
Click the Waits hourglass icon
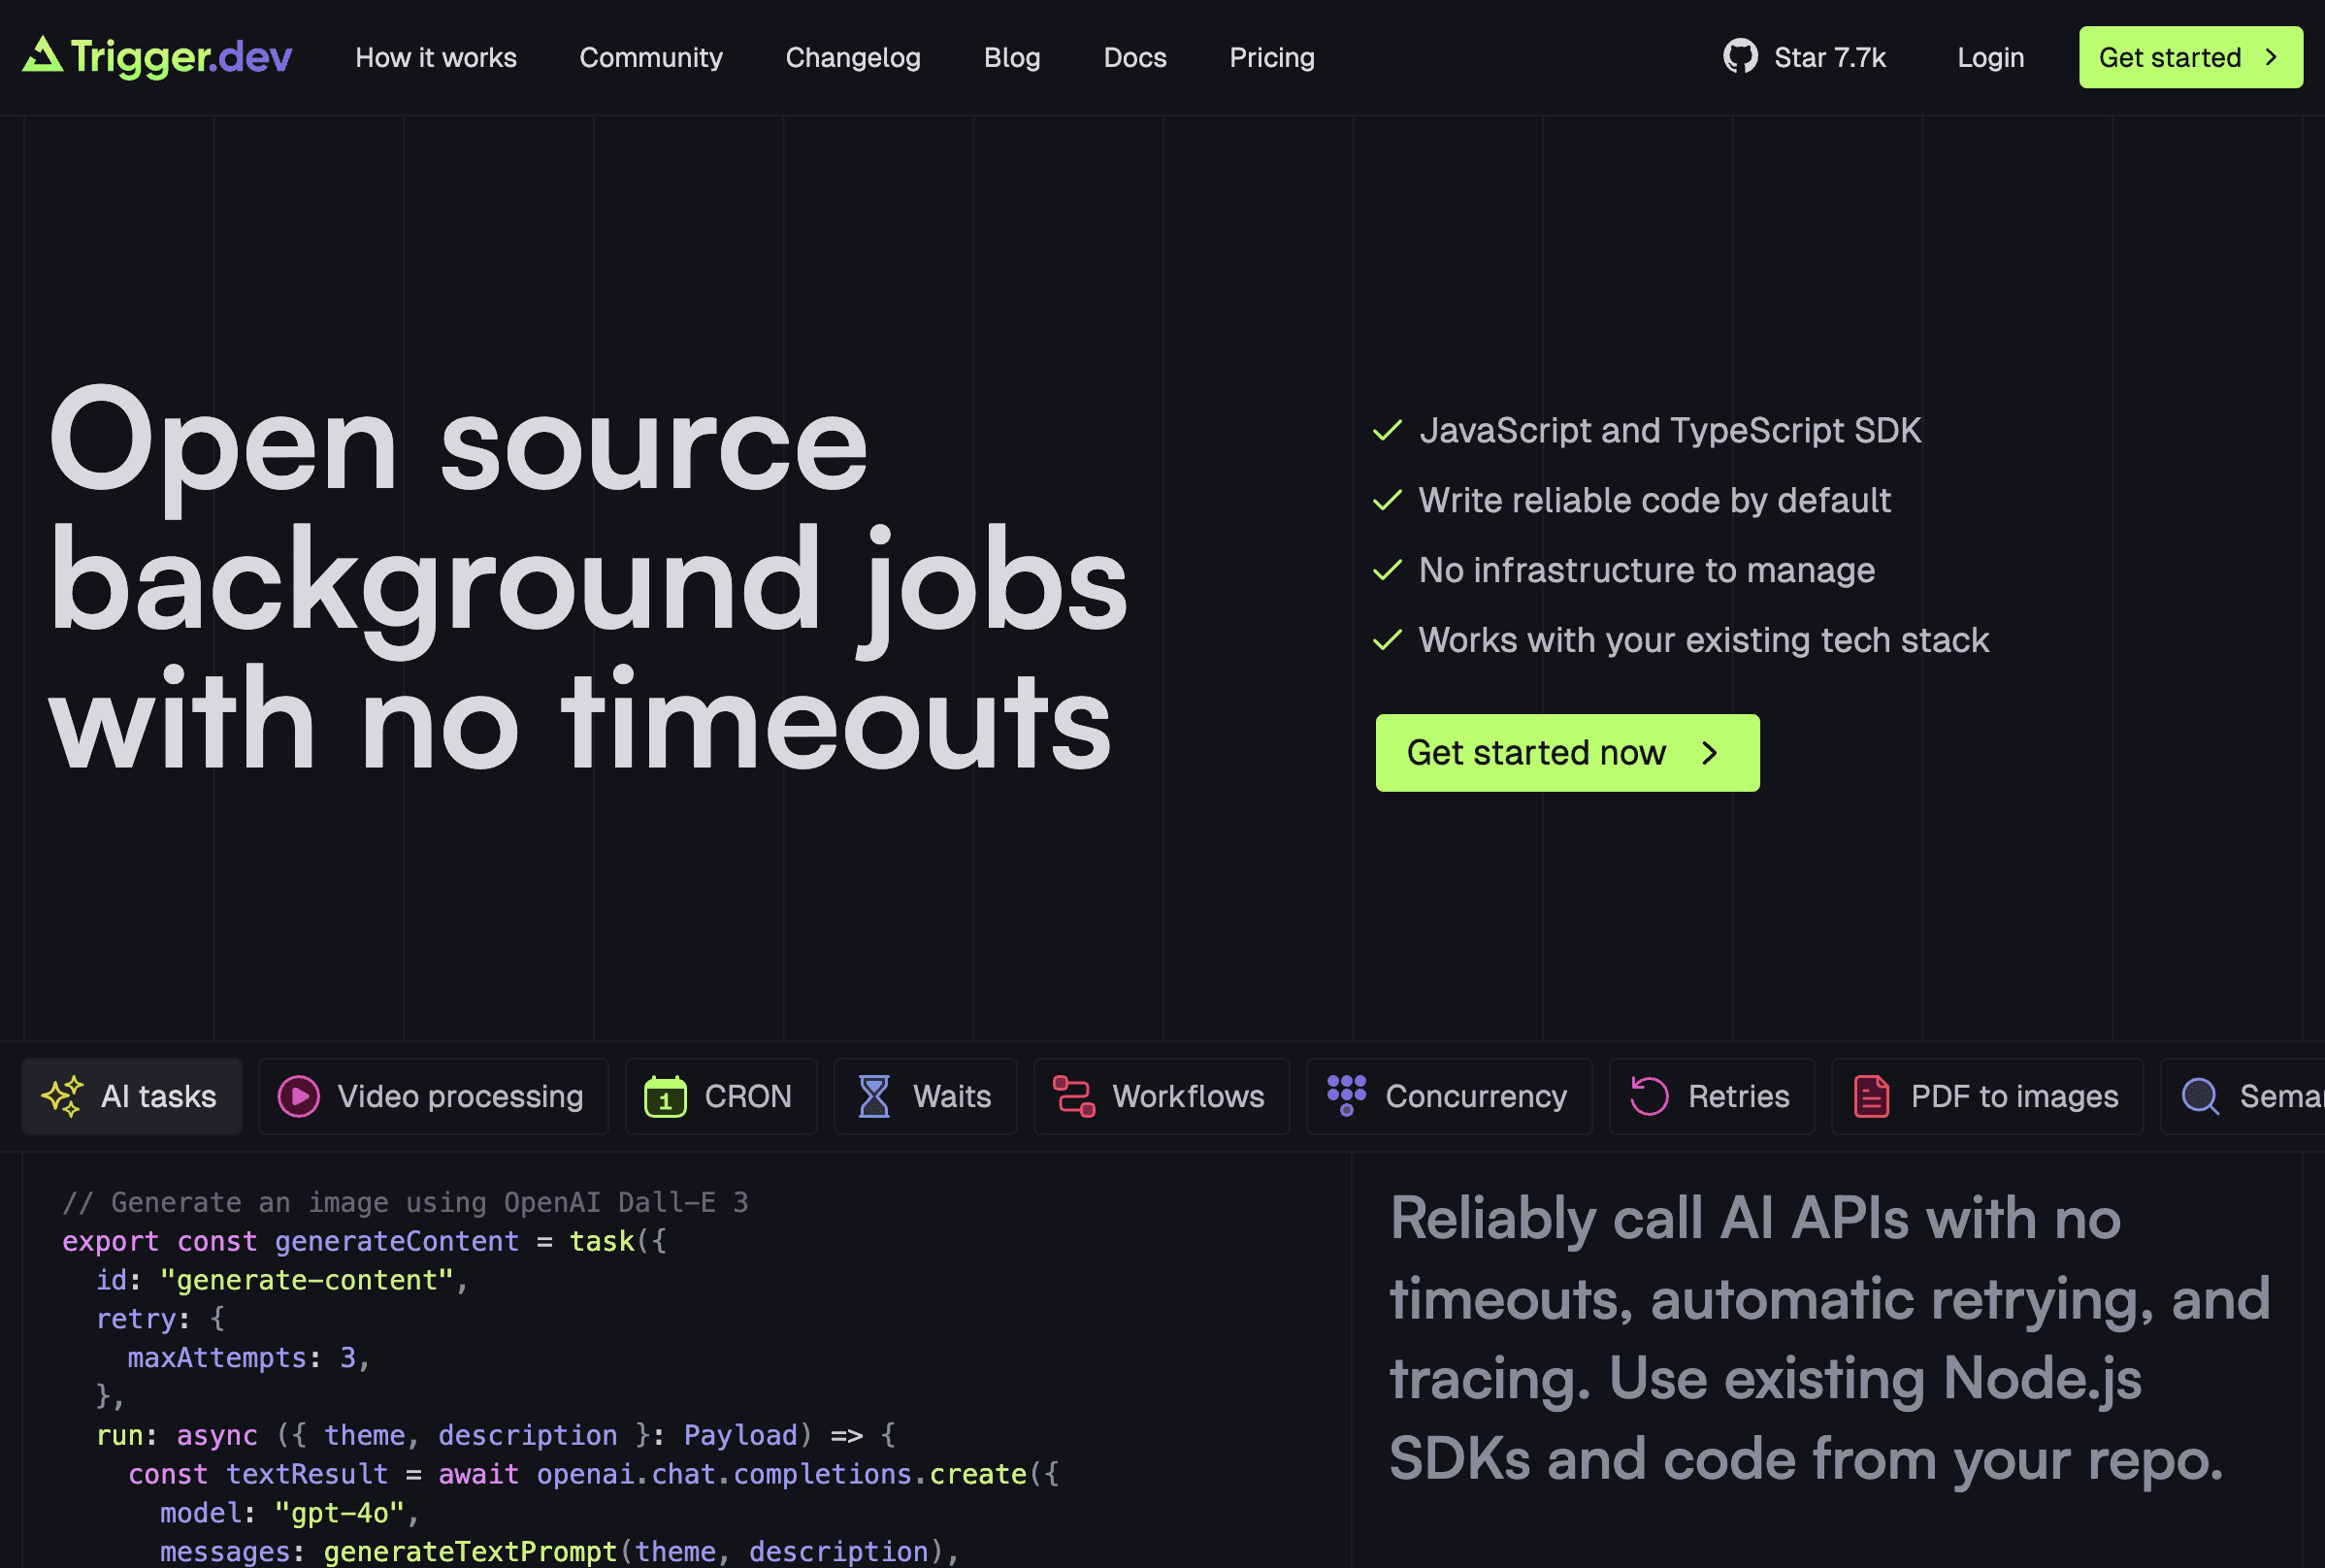pyautogui.click(x=874, y=1096)
